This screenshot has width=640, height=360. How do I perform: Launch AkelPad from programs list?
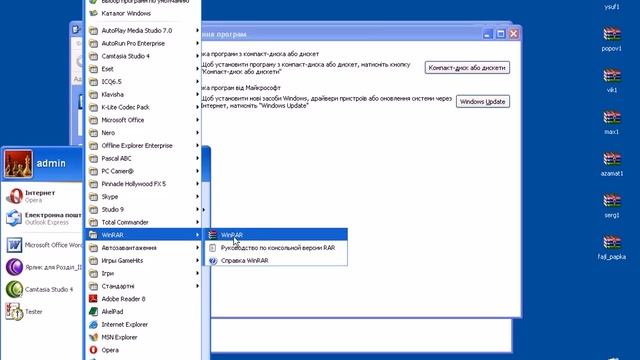click(x=144, y=311)
